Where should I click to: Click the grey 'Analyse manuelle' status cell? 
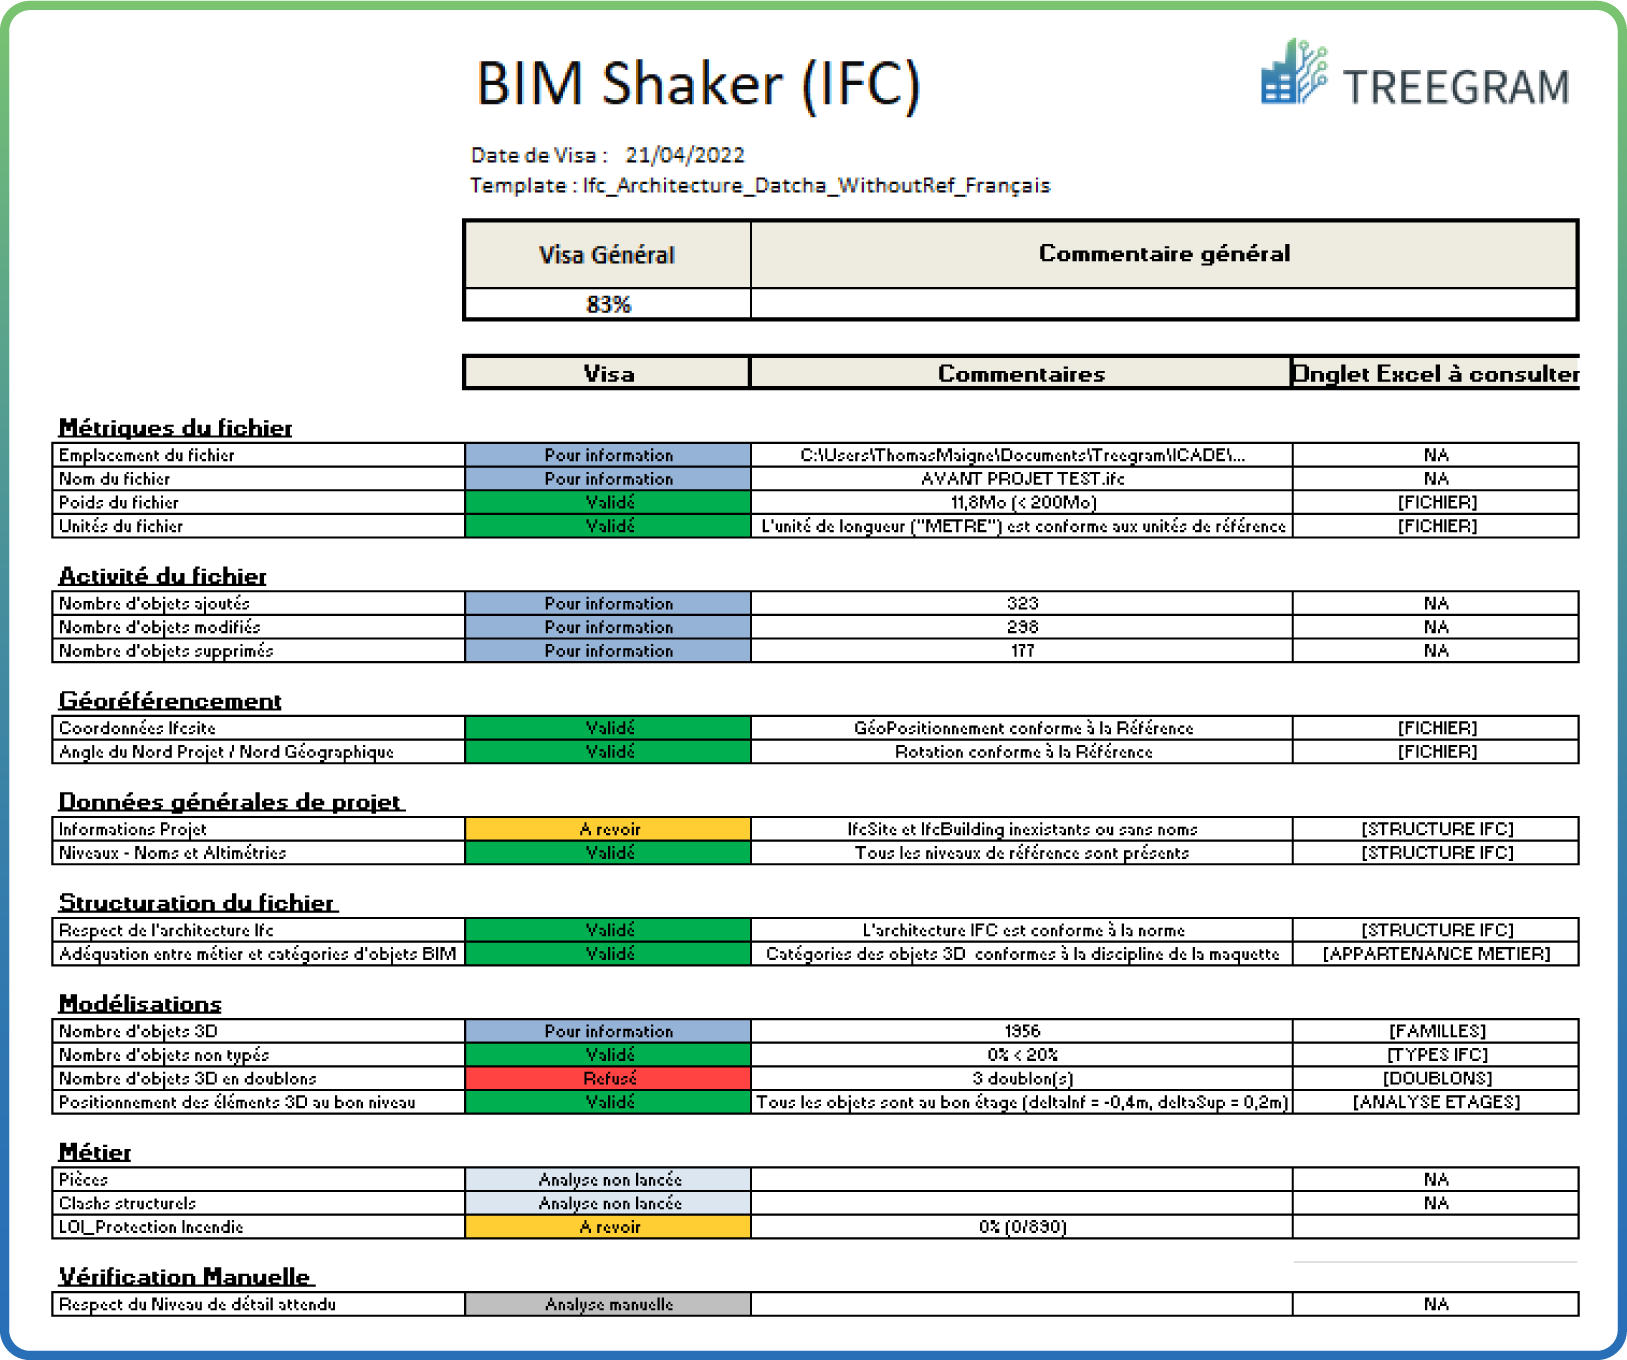(x=608, y=1304)
